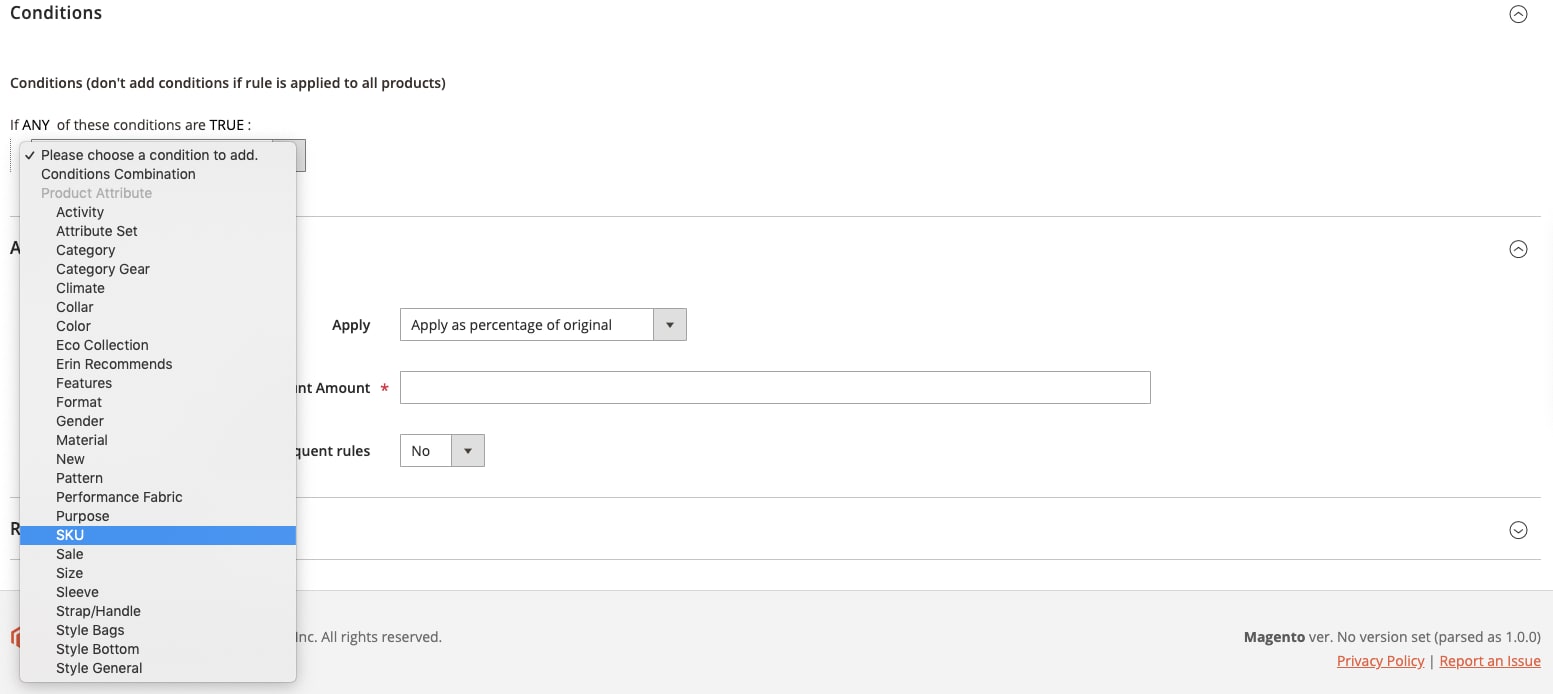Select the highlighted SKU option
1553x694 pixels.
pyautogui.click(x=158, y=535)
